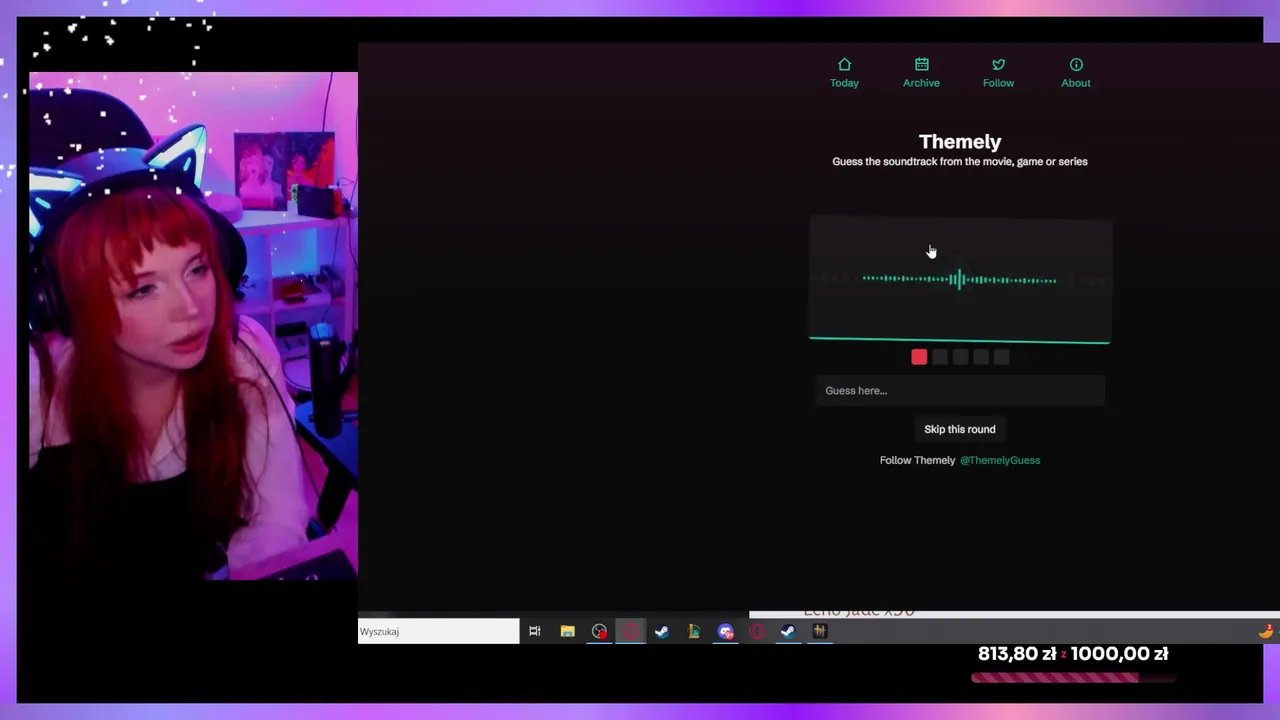The image size is (1280, 720).
Task: Open the Archive calendar page
Action: [921, 73]
